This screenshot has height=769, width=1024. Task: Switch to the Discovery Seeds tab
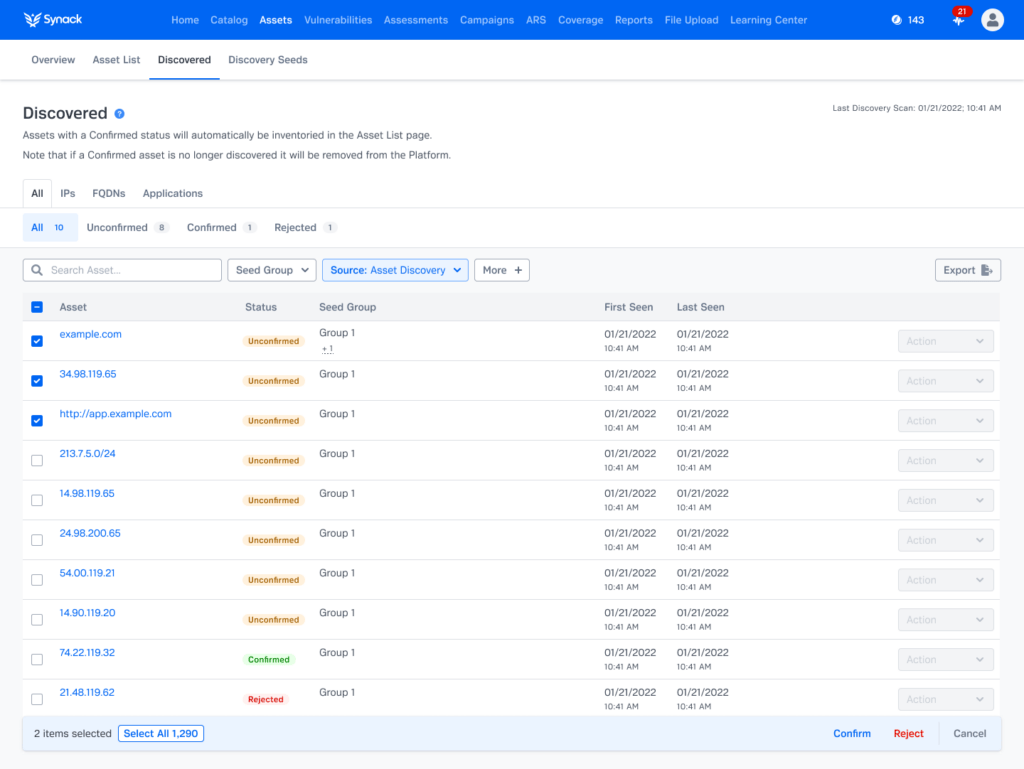pyautogui.click(x=267, y=60)
